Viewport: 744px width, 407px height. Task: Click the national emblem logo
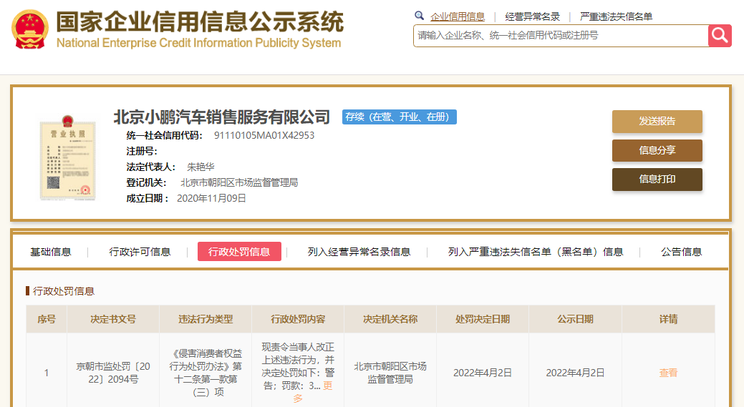pyautogui.click(x=27, y=30)
